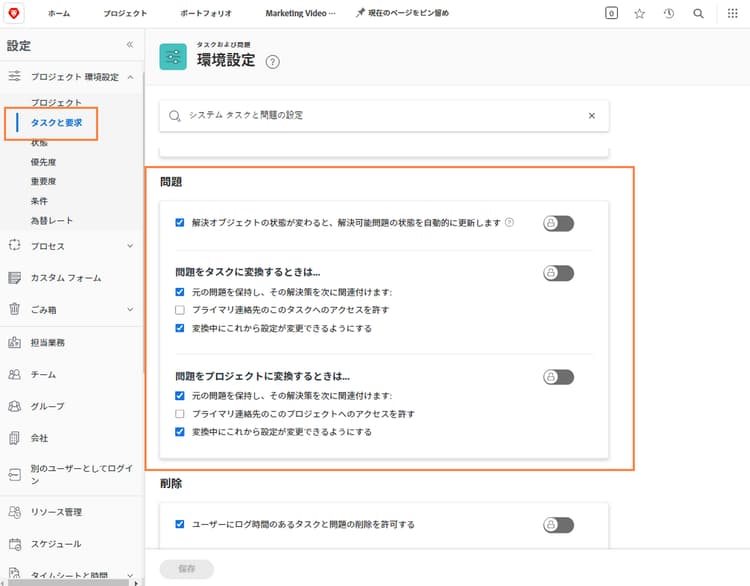Expand the プロセス section chevron
Screen dimensions: 750x586
point(130,246)
